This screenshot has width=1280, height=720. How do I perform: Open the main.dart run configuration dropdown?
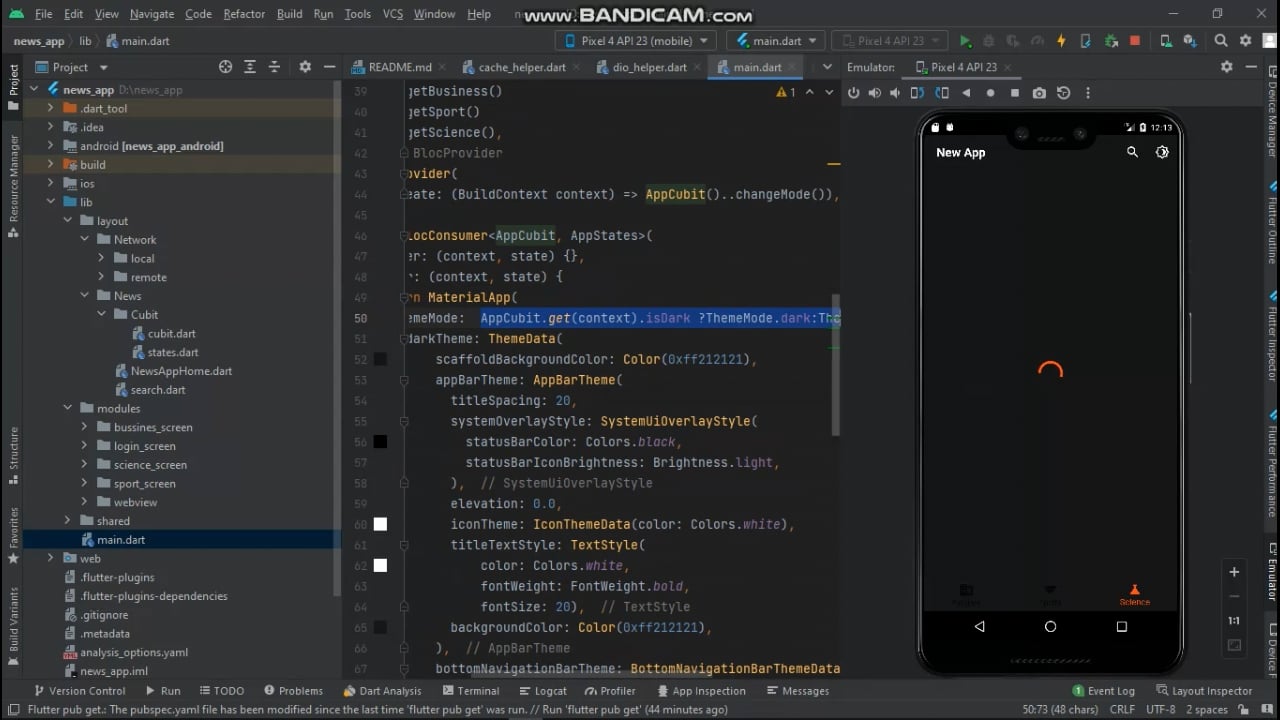(777, 41)
